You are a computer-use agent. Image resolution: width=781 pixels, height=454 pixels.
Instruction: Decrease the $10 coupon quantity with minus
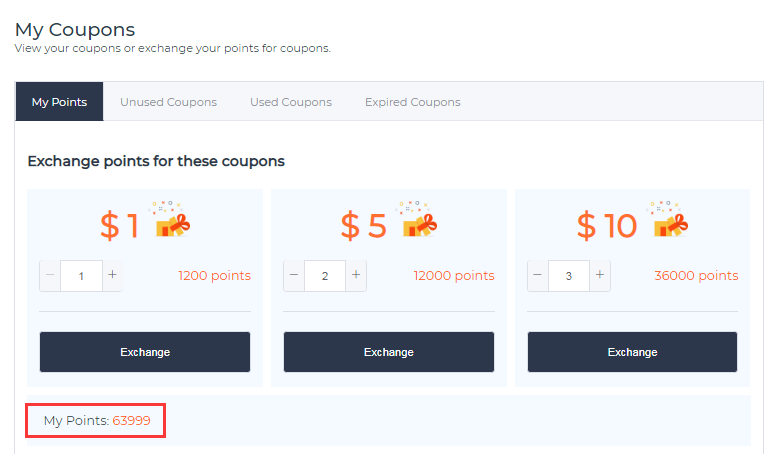[x=537, y=275]
